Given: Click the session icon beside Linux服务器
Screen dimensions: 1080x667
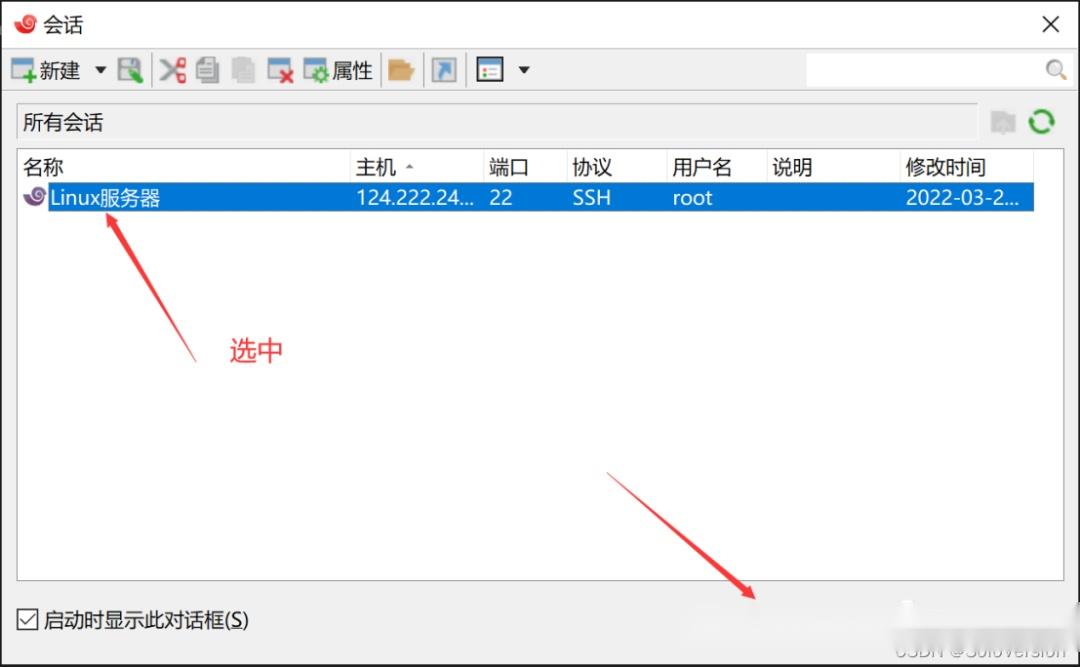Looking at the screenshot, I should point(34,197).
